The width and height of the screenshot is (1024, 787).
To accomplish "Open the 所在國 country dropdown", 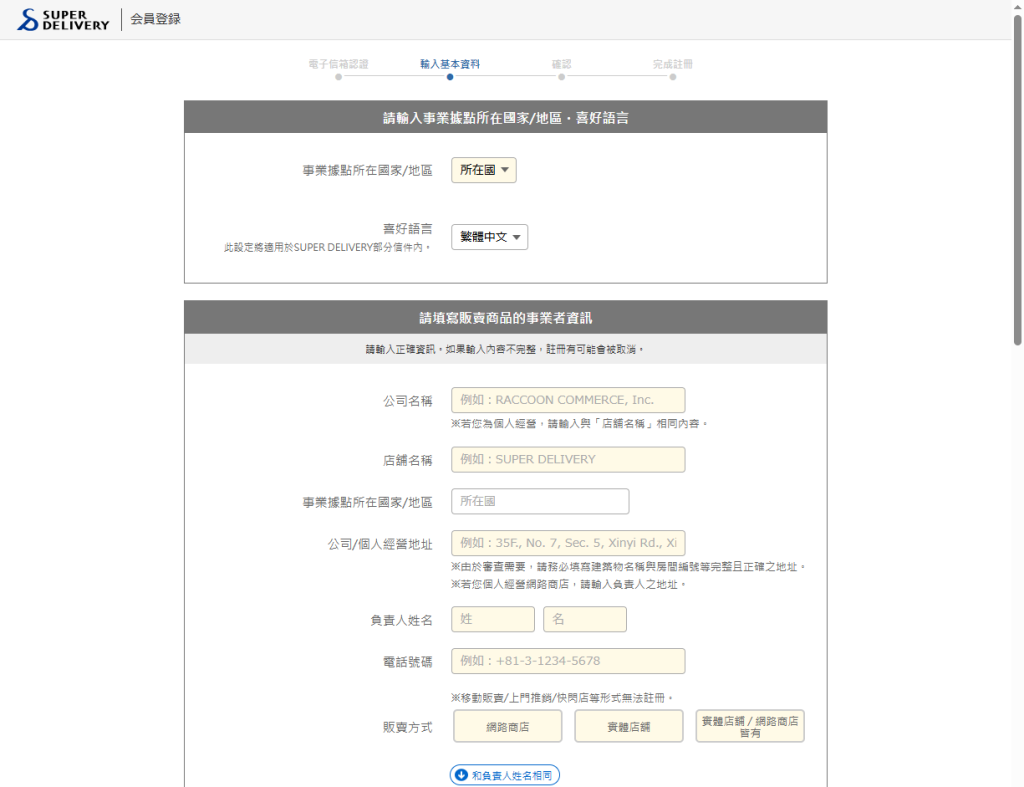I will (483, 170).
